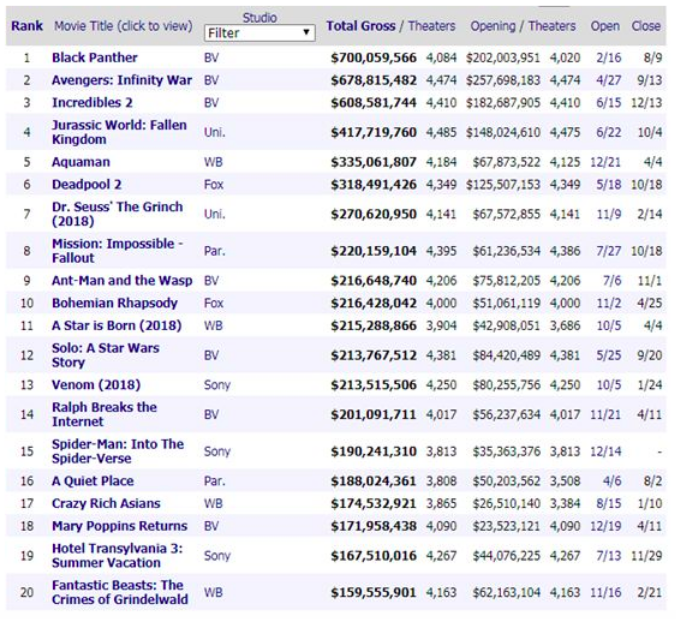Image resolution: width=676 pixels, height=619 pixels.
Task: Select the $62,163,104 opening value
Action: [506, 592]
